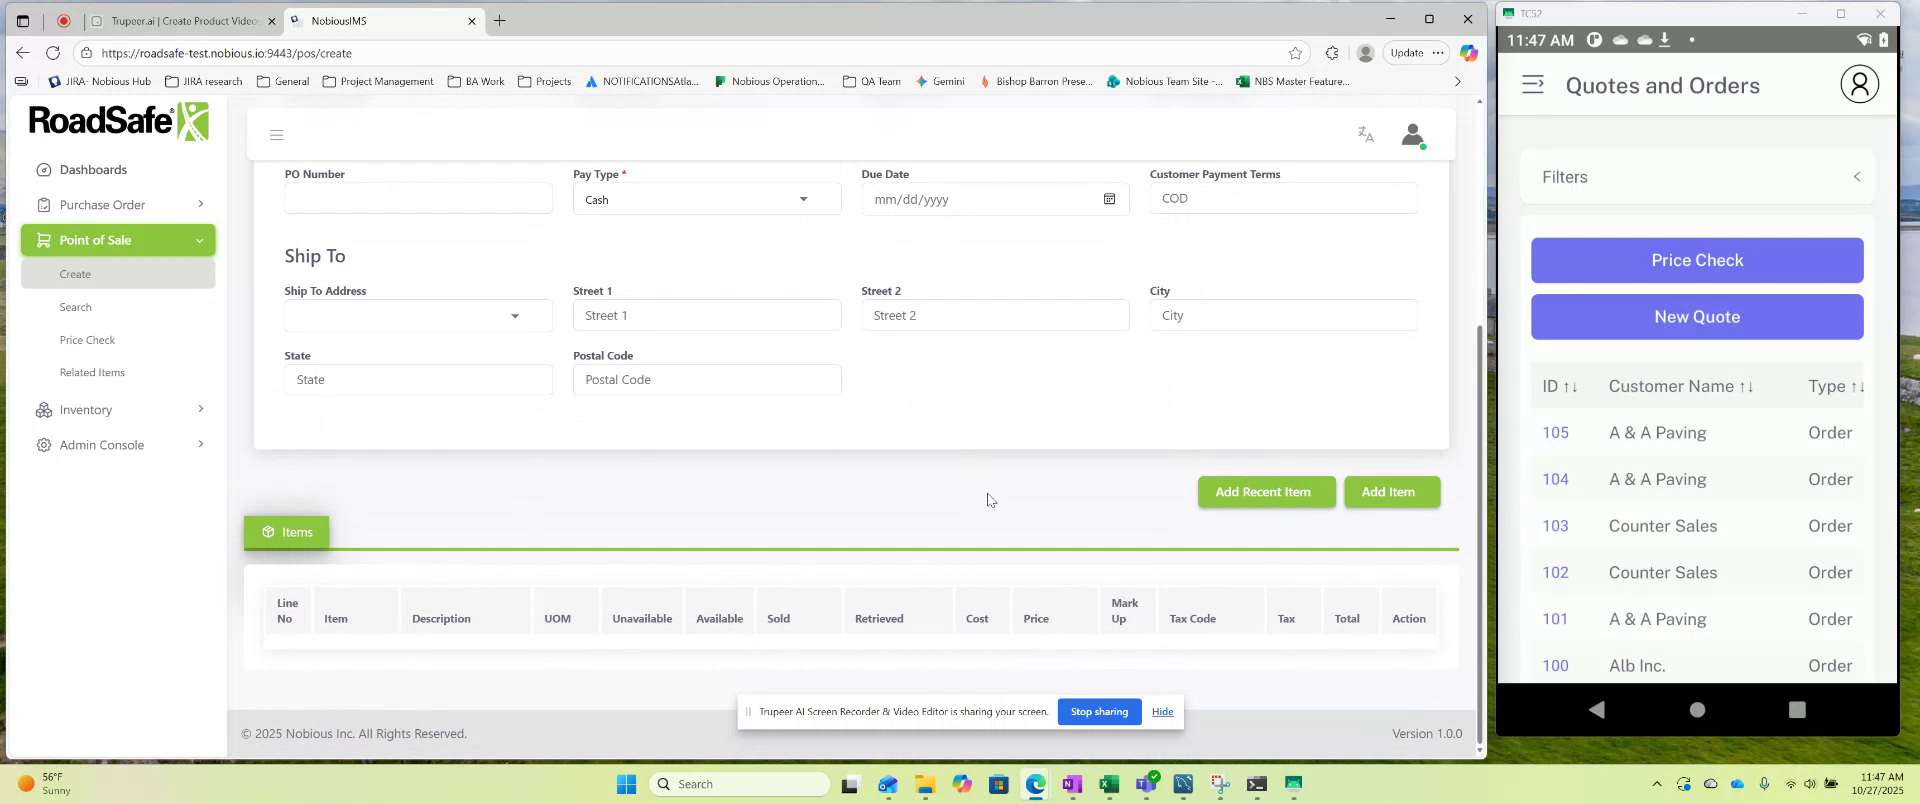Open order 105 in mobile app
The width and height of the screenshot is (1920, 804).
tap(1555, 433)
